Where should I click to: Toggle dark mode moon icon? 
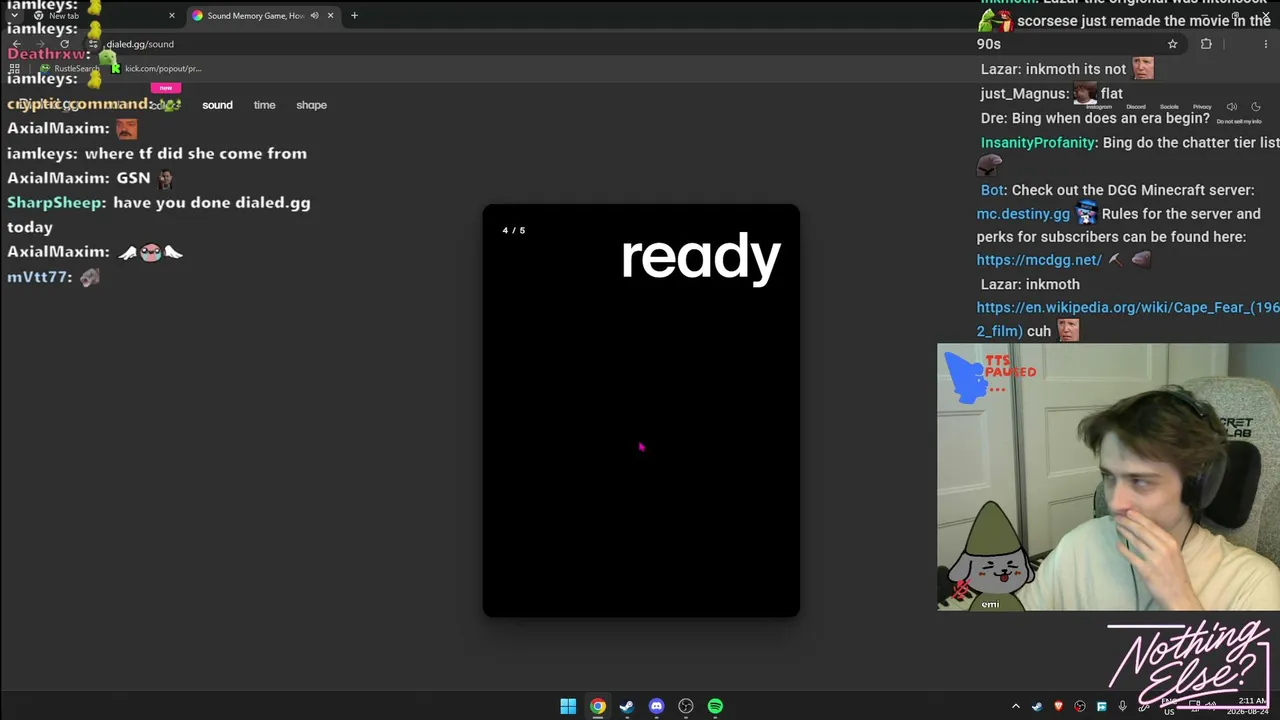tap(1256, 107)
